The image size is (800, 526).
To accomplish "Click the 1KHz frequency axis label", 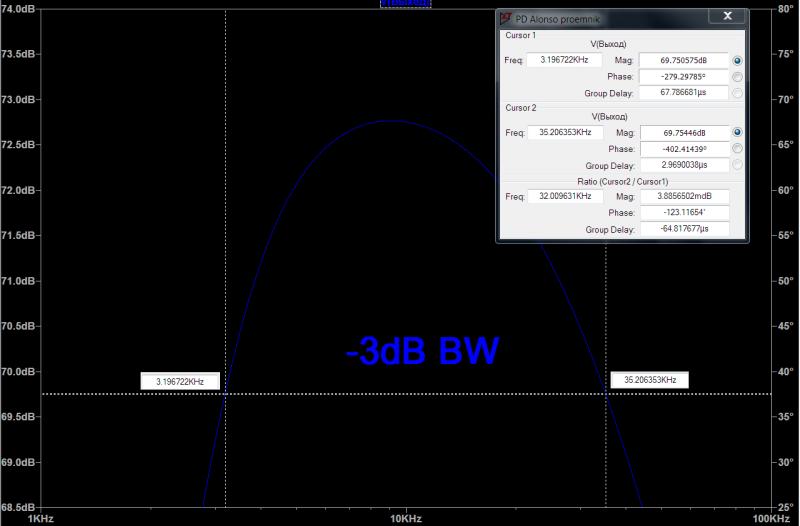I will click(x=40, y=519).
